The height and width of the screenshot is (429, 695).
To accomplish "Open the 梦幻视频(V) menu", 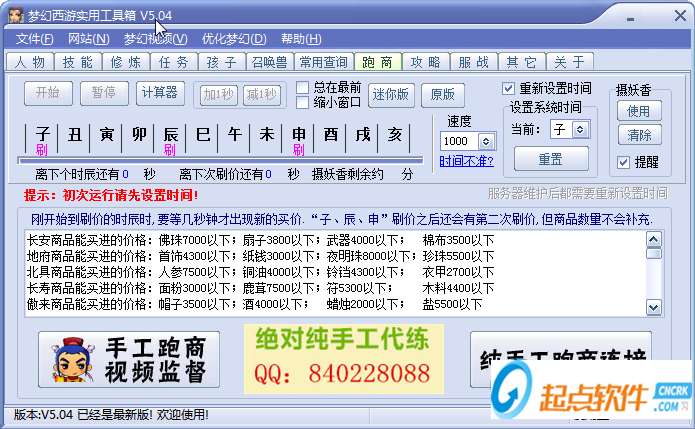I will (x=156, y=39).
